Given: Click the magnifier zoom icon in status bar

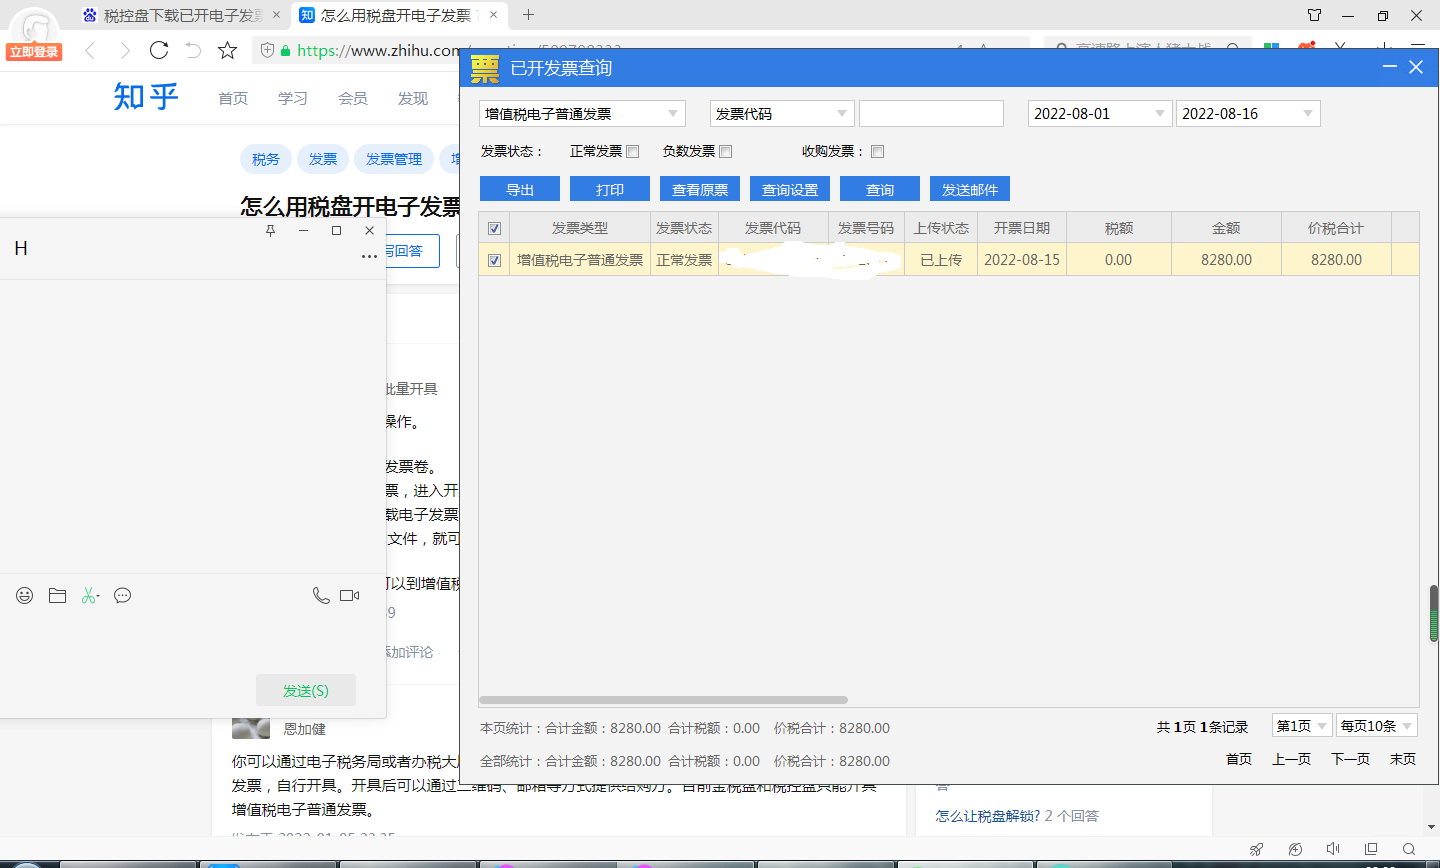Looking at the screenshot, I should 1409,849.
